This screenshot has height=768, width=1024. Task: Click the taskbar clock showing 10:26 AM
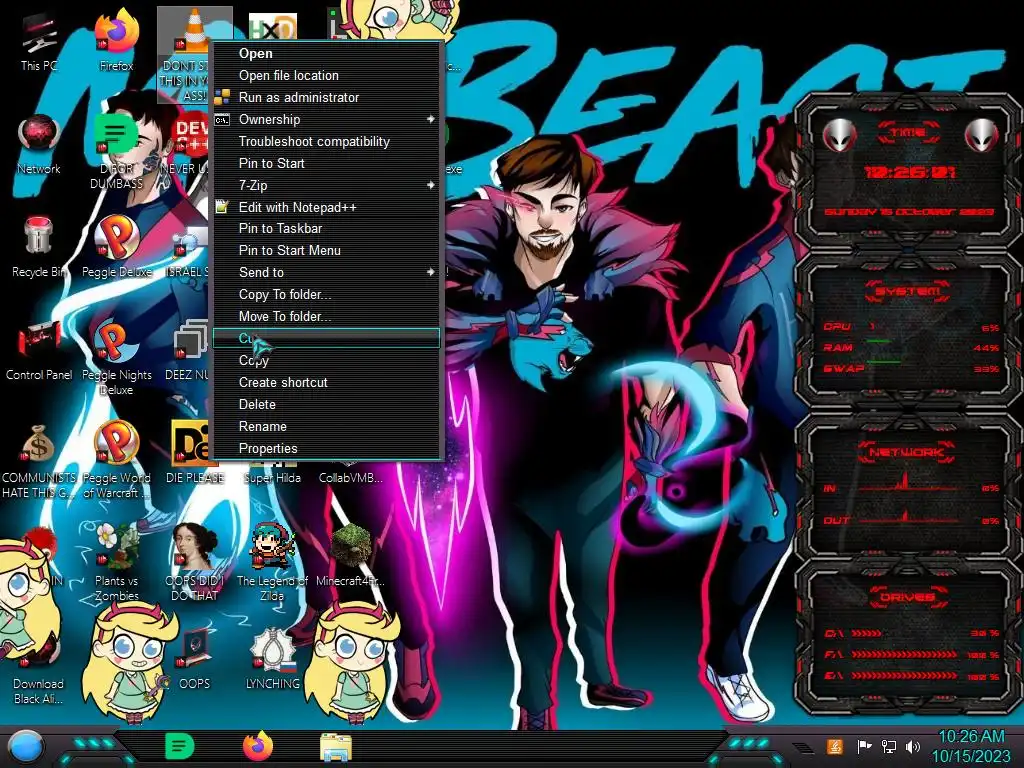(970, 746)
